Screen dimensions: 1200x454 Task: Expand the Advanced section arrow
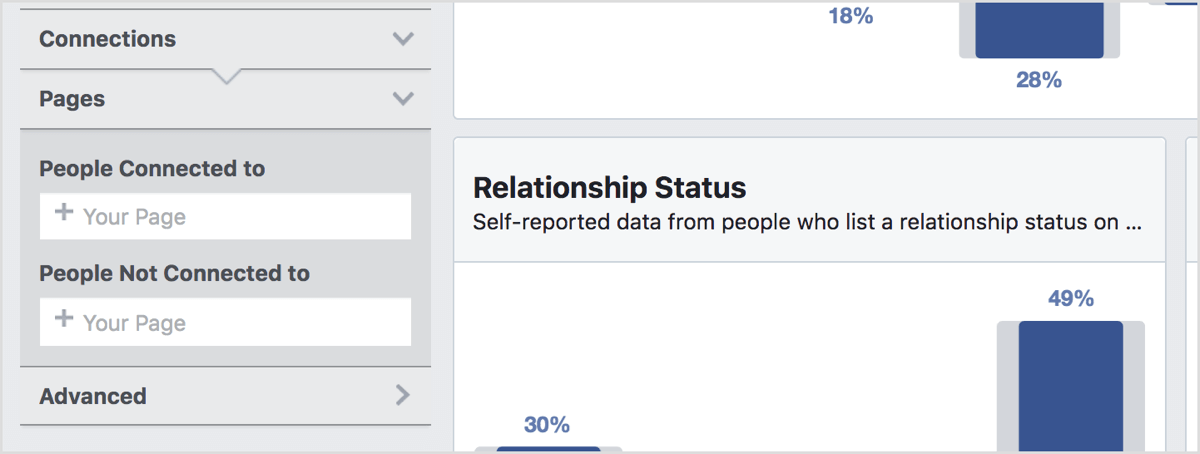(403, 395)
